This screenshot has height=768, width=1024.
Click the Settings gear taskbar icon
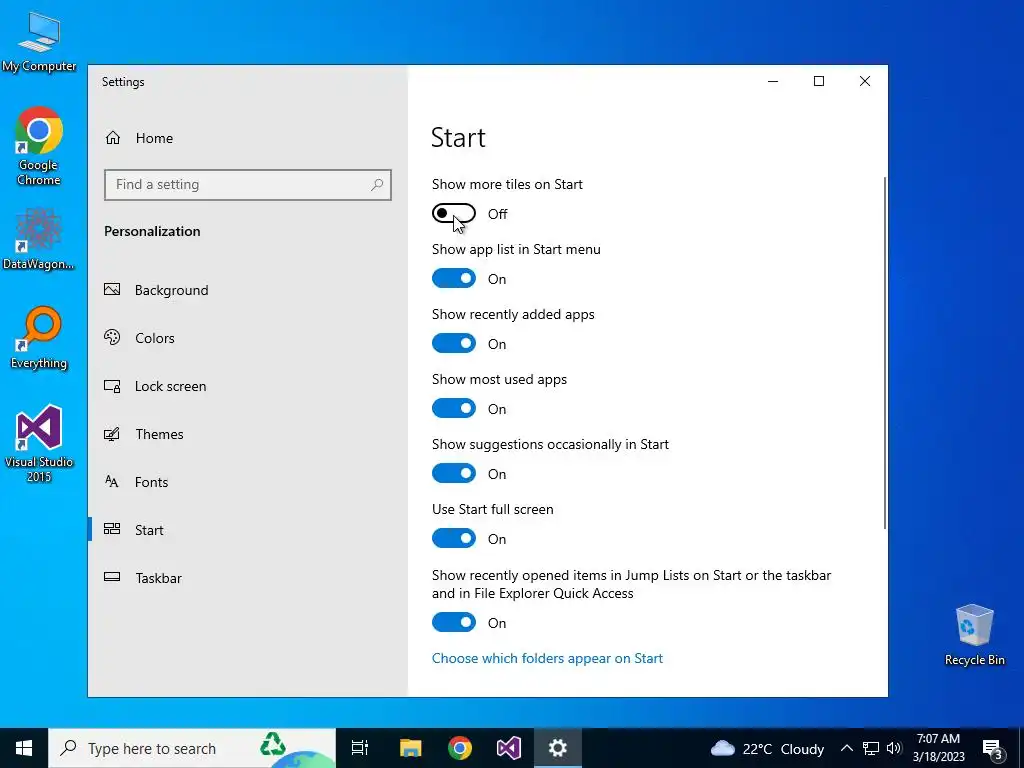558,748
